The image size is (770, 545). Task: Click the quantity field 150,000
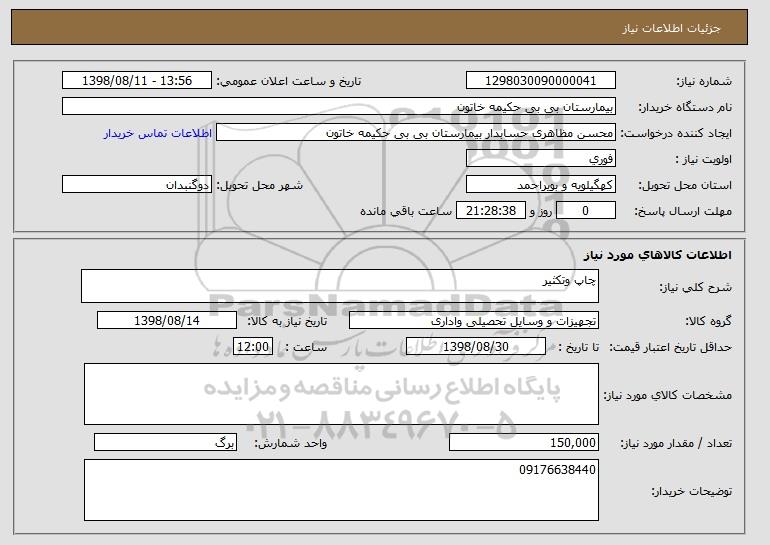point(524,442)
